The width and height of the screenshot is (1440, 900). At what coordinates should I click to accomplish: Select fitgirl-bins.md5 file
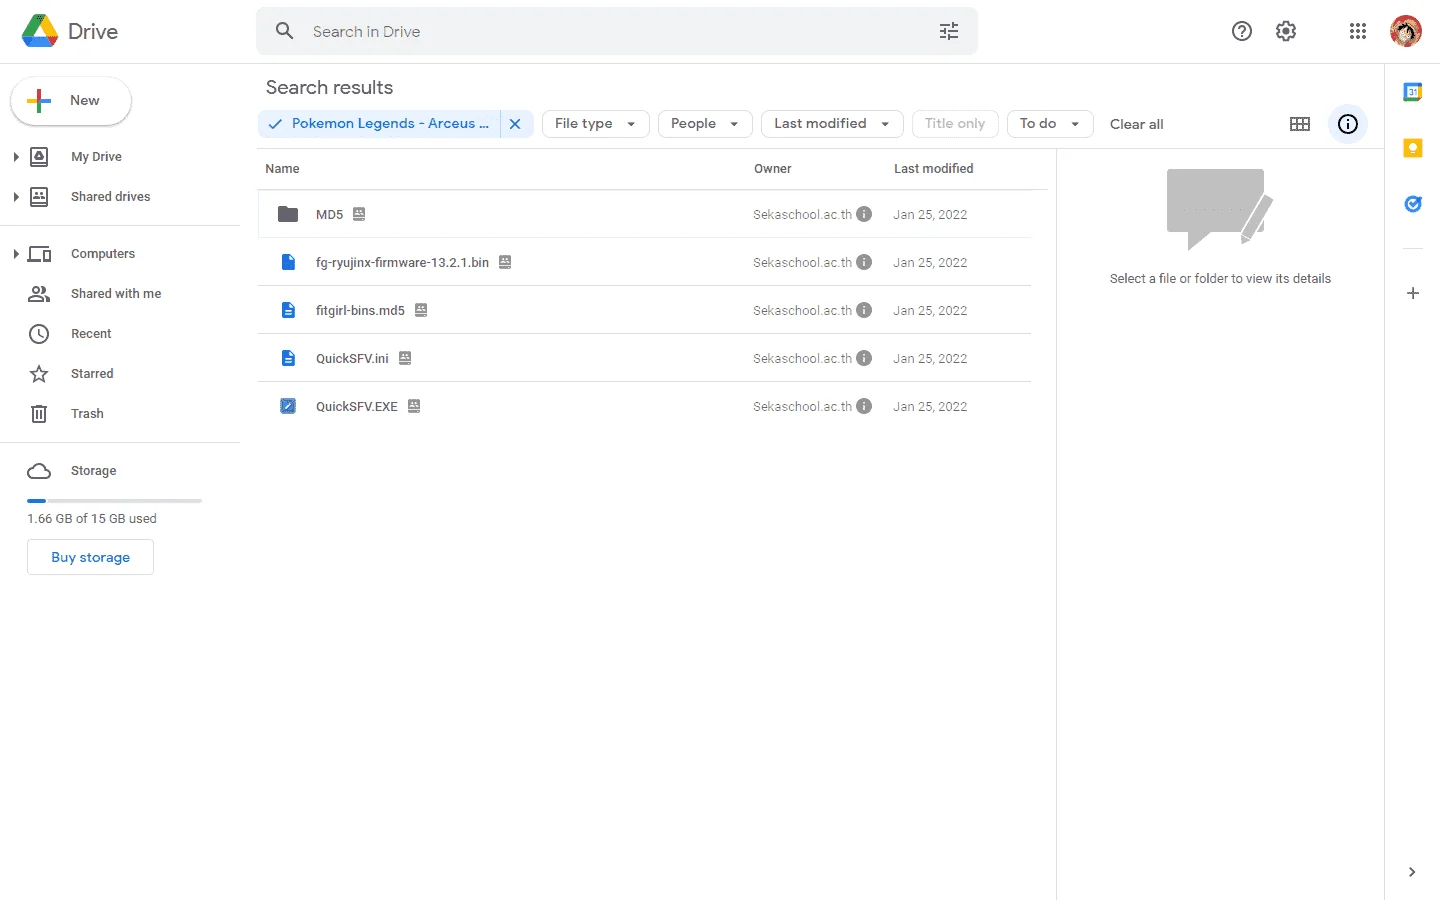[x=644, y=310]
